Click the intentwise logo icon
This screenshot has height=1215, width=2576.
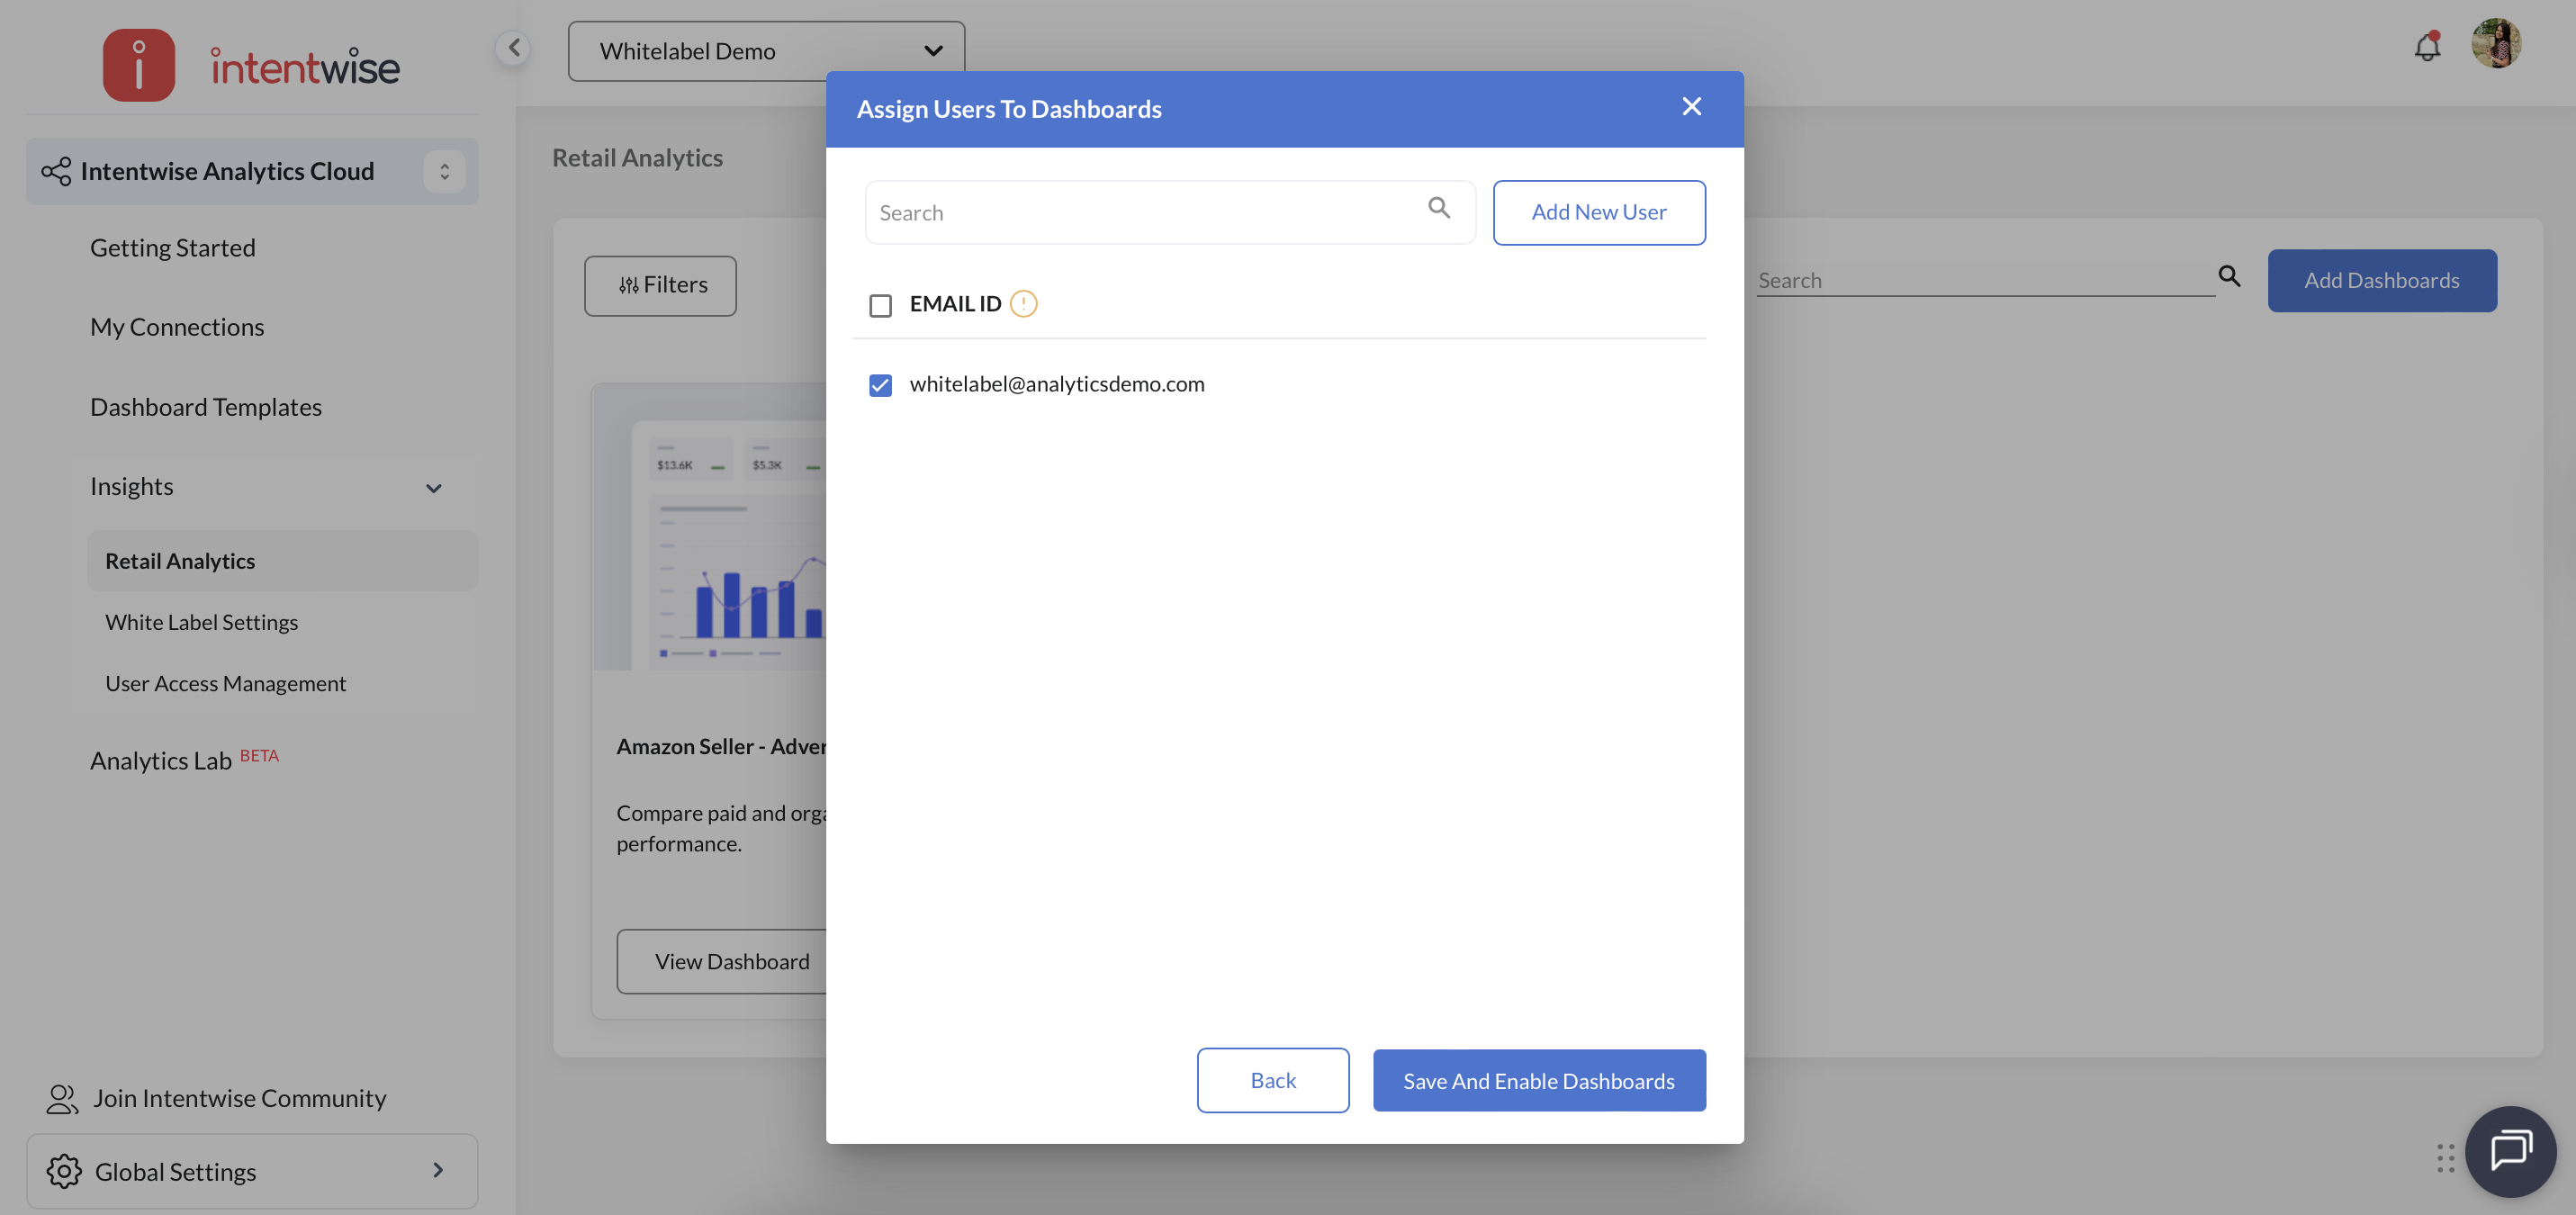pos(139,65)
